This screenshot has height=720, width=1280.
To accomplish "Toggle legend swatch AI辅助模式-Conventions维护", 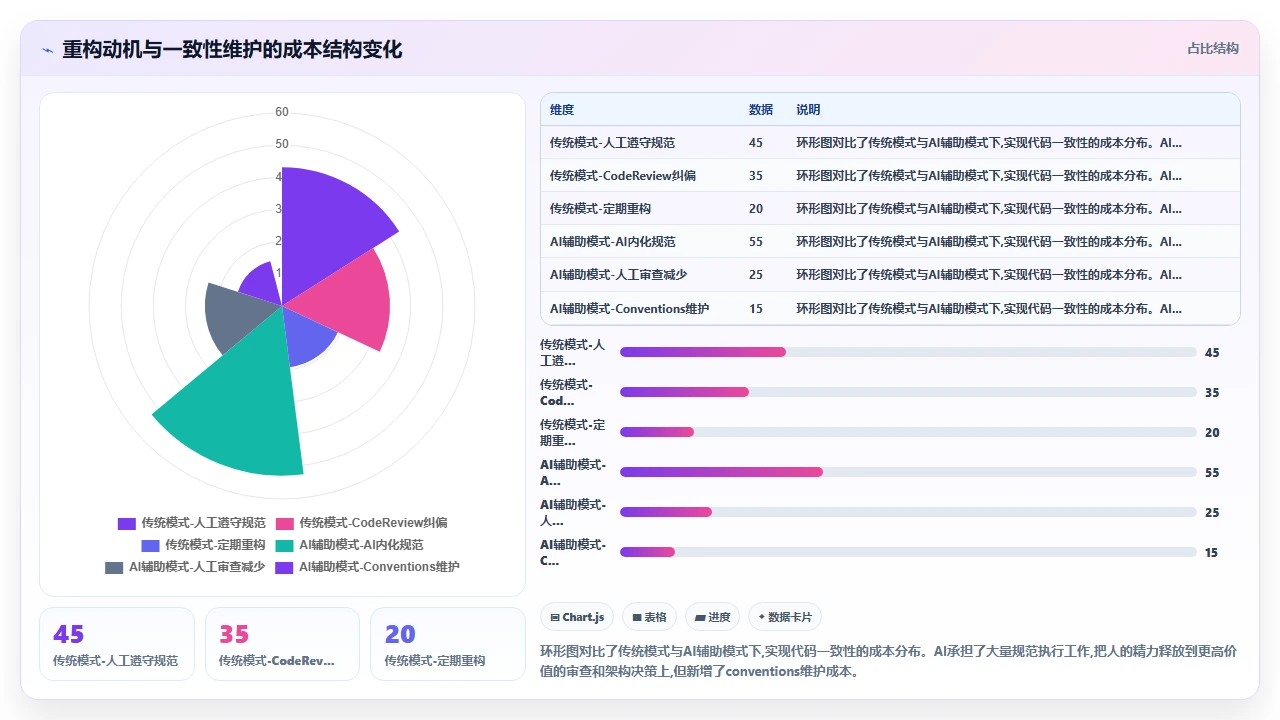I will (x=284, y=567).
